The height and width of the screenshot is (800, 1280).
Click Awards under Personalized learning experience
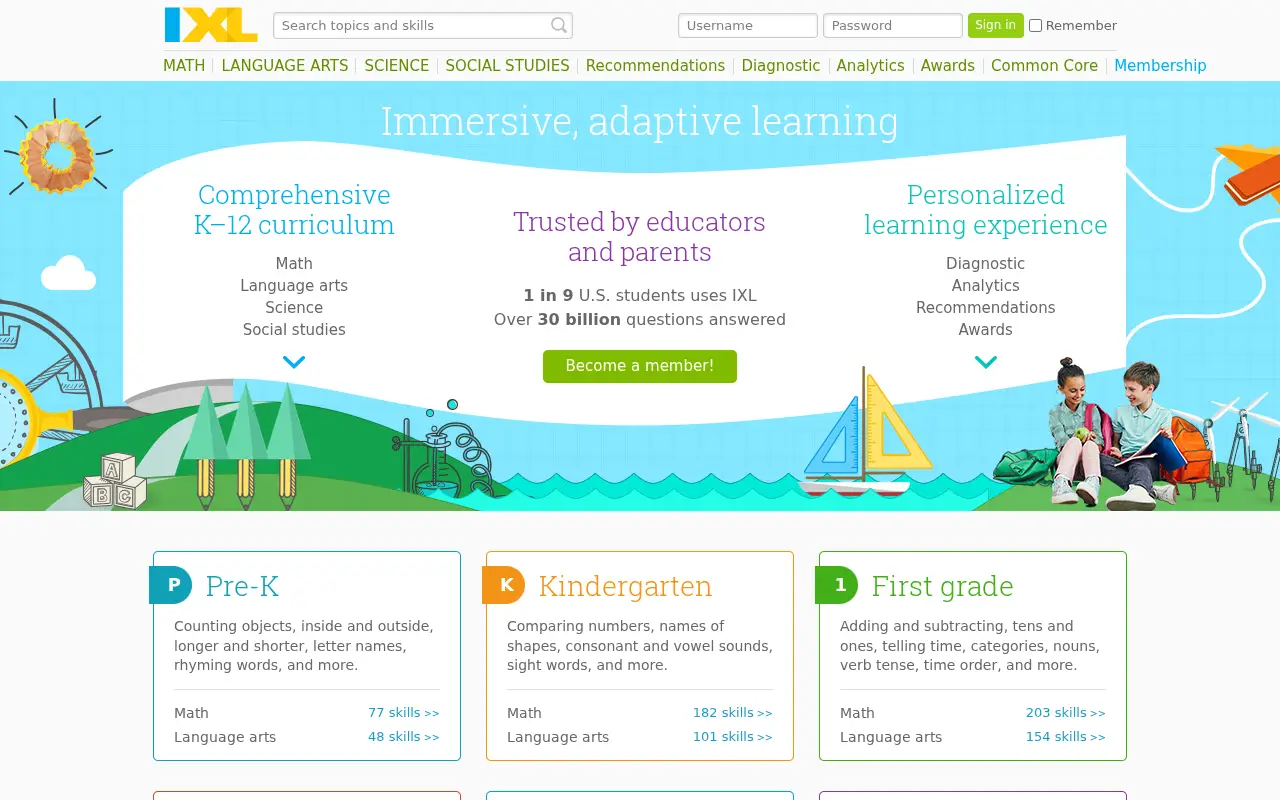[986, 330]
